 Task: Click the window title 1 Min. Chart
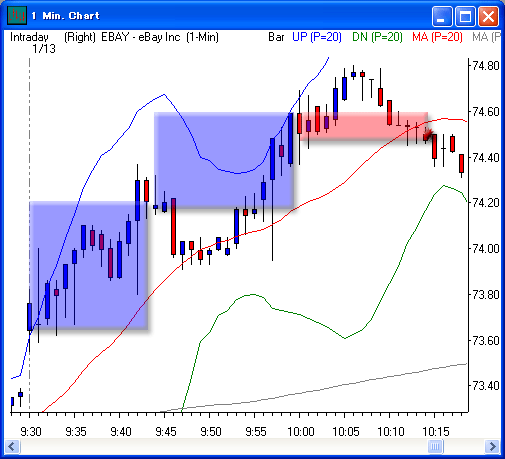pyautogui.click(x=66, y=16)
